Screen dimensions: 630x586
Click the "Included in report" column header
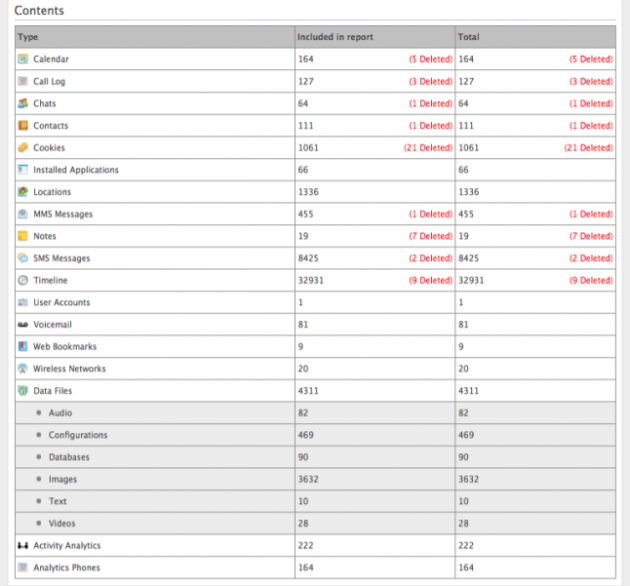(x=335, y=37)
